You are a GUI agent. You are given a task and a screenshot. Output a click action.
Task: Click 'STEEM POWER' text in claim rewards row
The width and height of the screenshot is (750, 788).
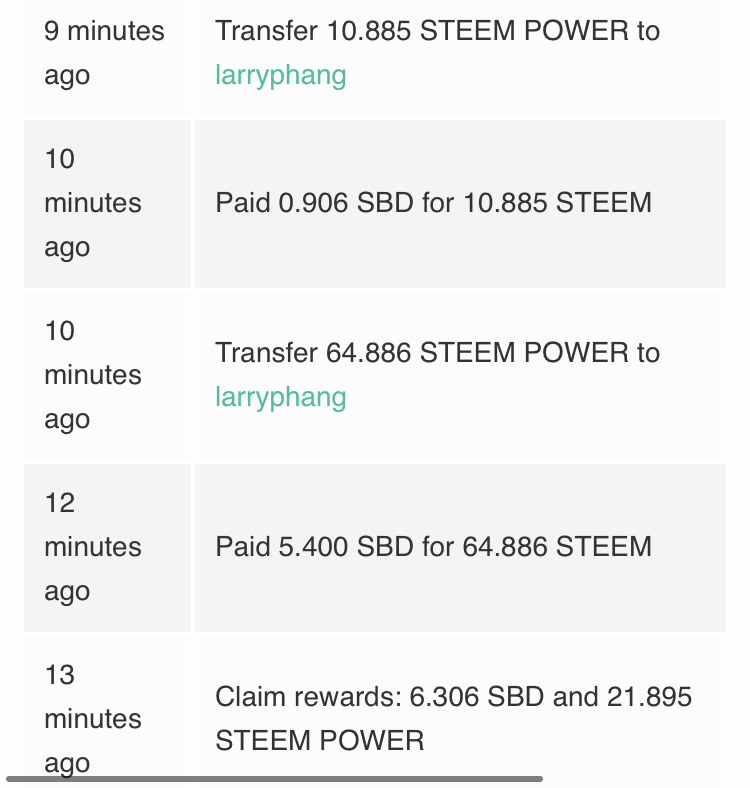coord(320,741)
